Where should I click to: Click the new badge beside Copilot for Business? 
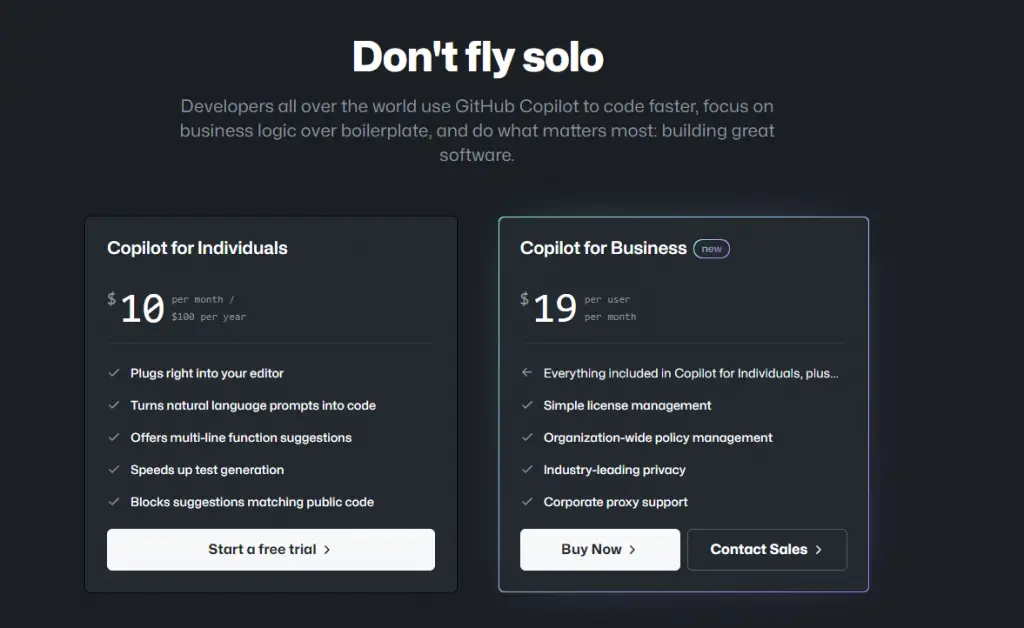point(711,249)
